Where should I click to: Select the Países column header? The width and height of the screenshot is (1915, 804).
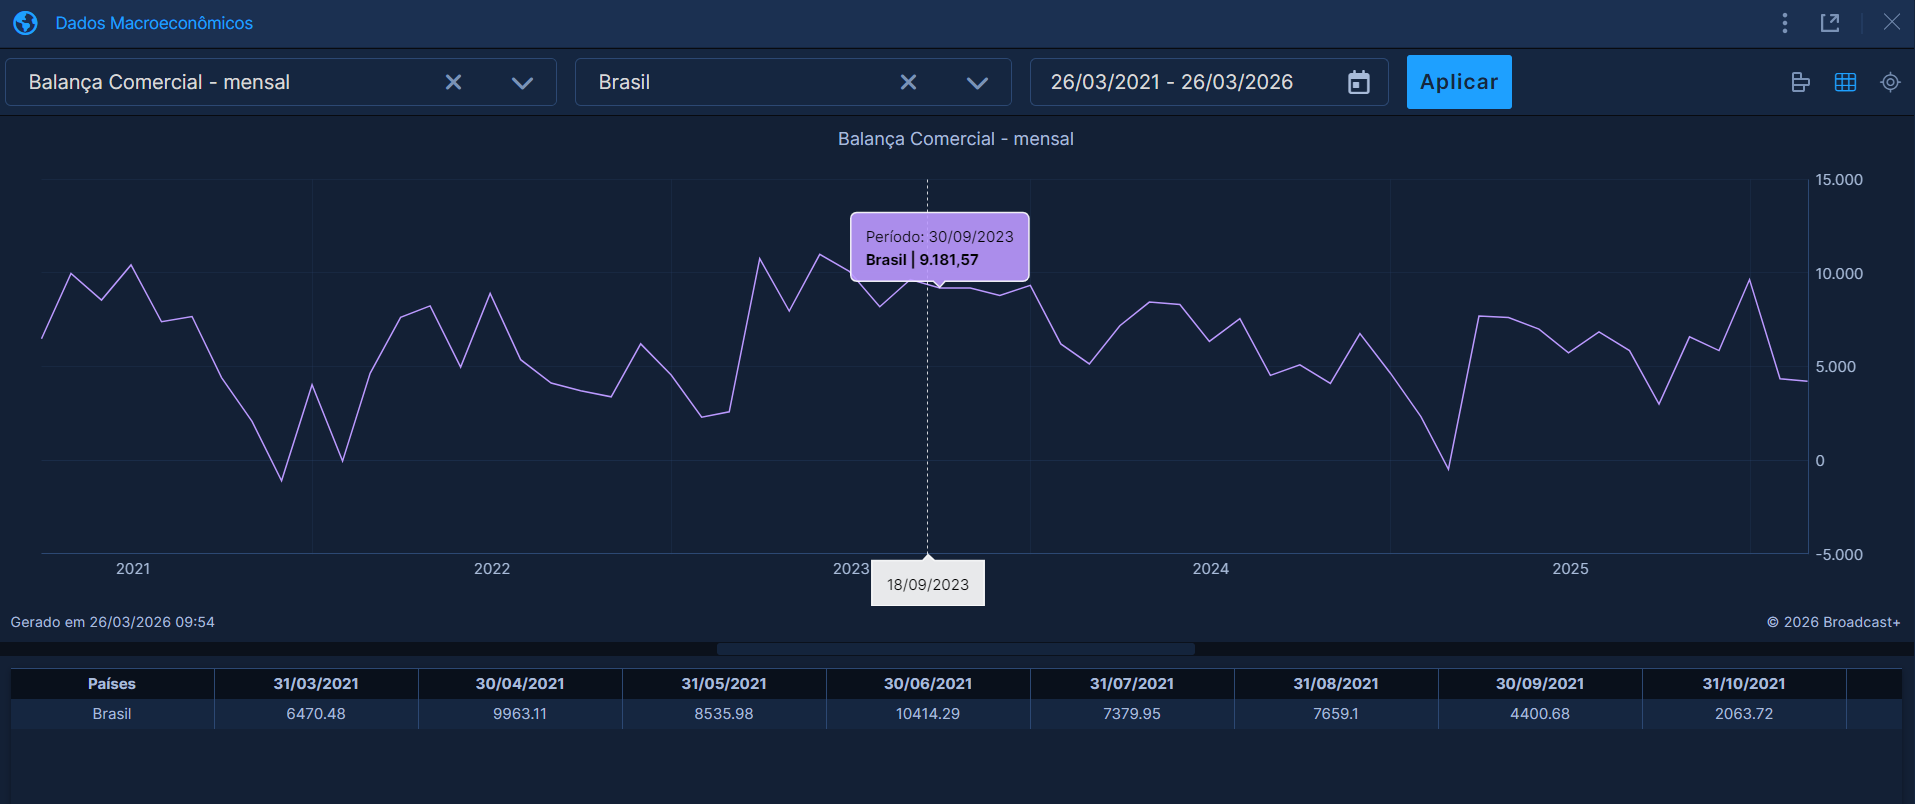112,684
